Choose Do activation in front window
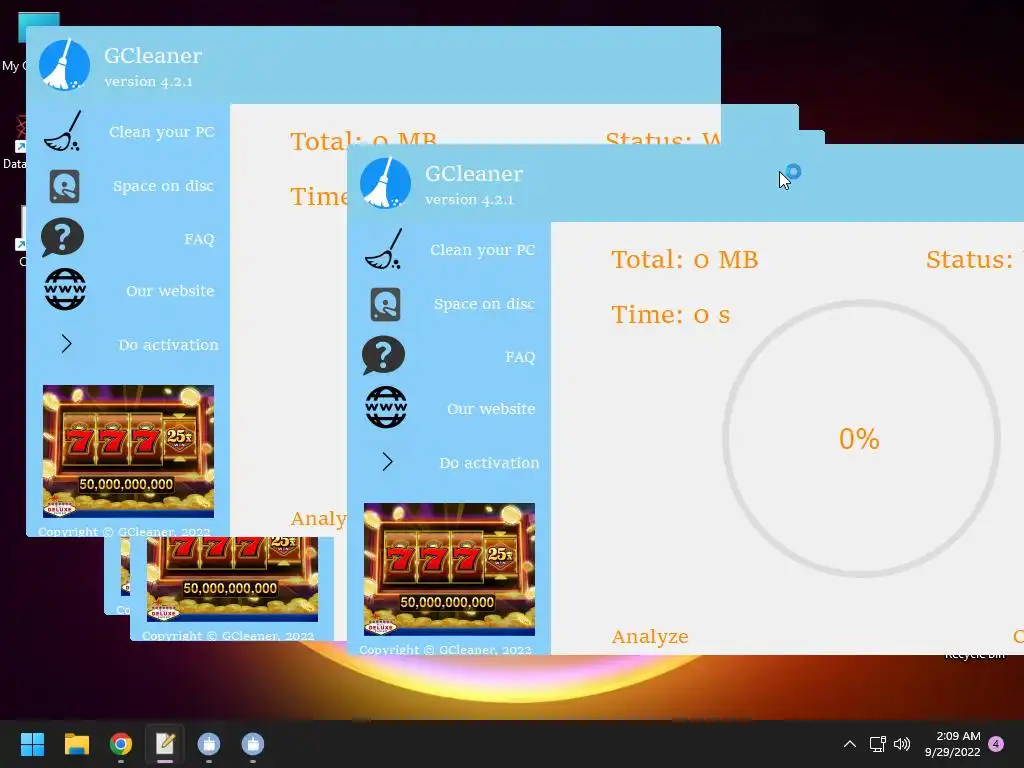1024x768 pixels. tap(489, 462)
